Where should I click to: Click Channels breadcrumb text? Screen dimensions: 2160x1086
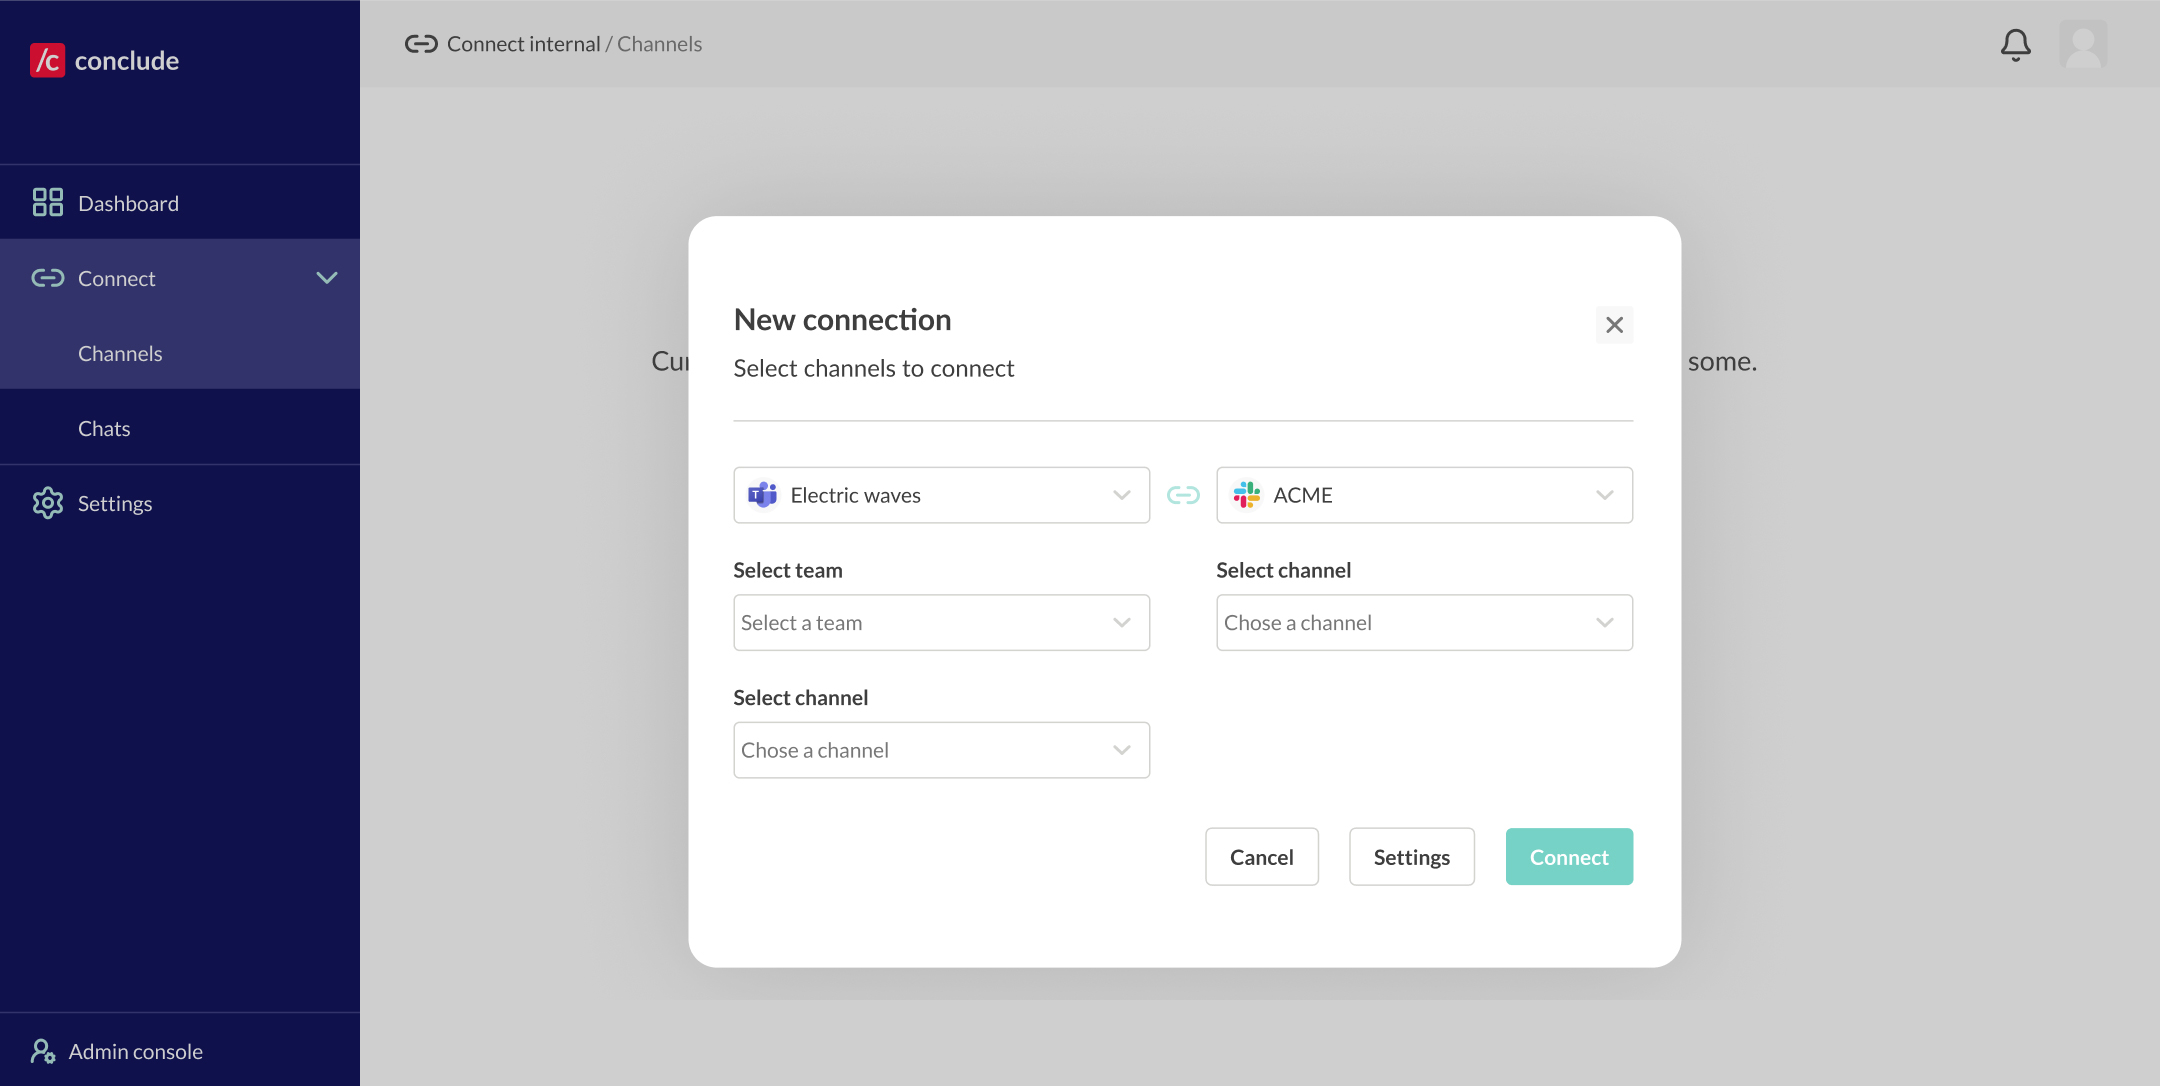659,44
